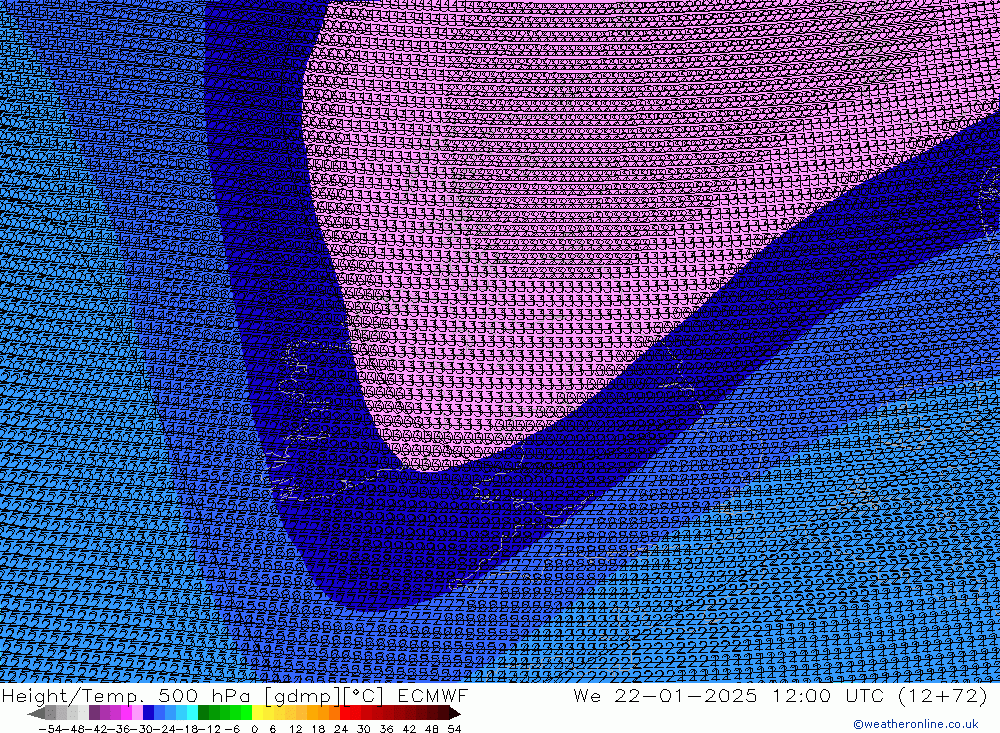Click the '54' legend value
Viewport: 1000px width, 733px height.
click(454, 729)
